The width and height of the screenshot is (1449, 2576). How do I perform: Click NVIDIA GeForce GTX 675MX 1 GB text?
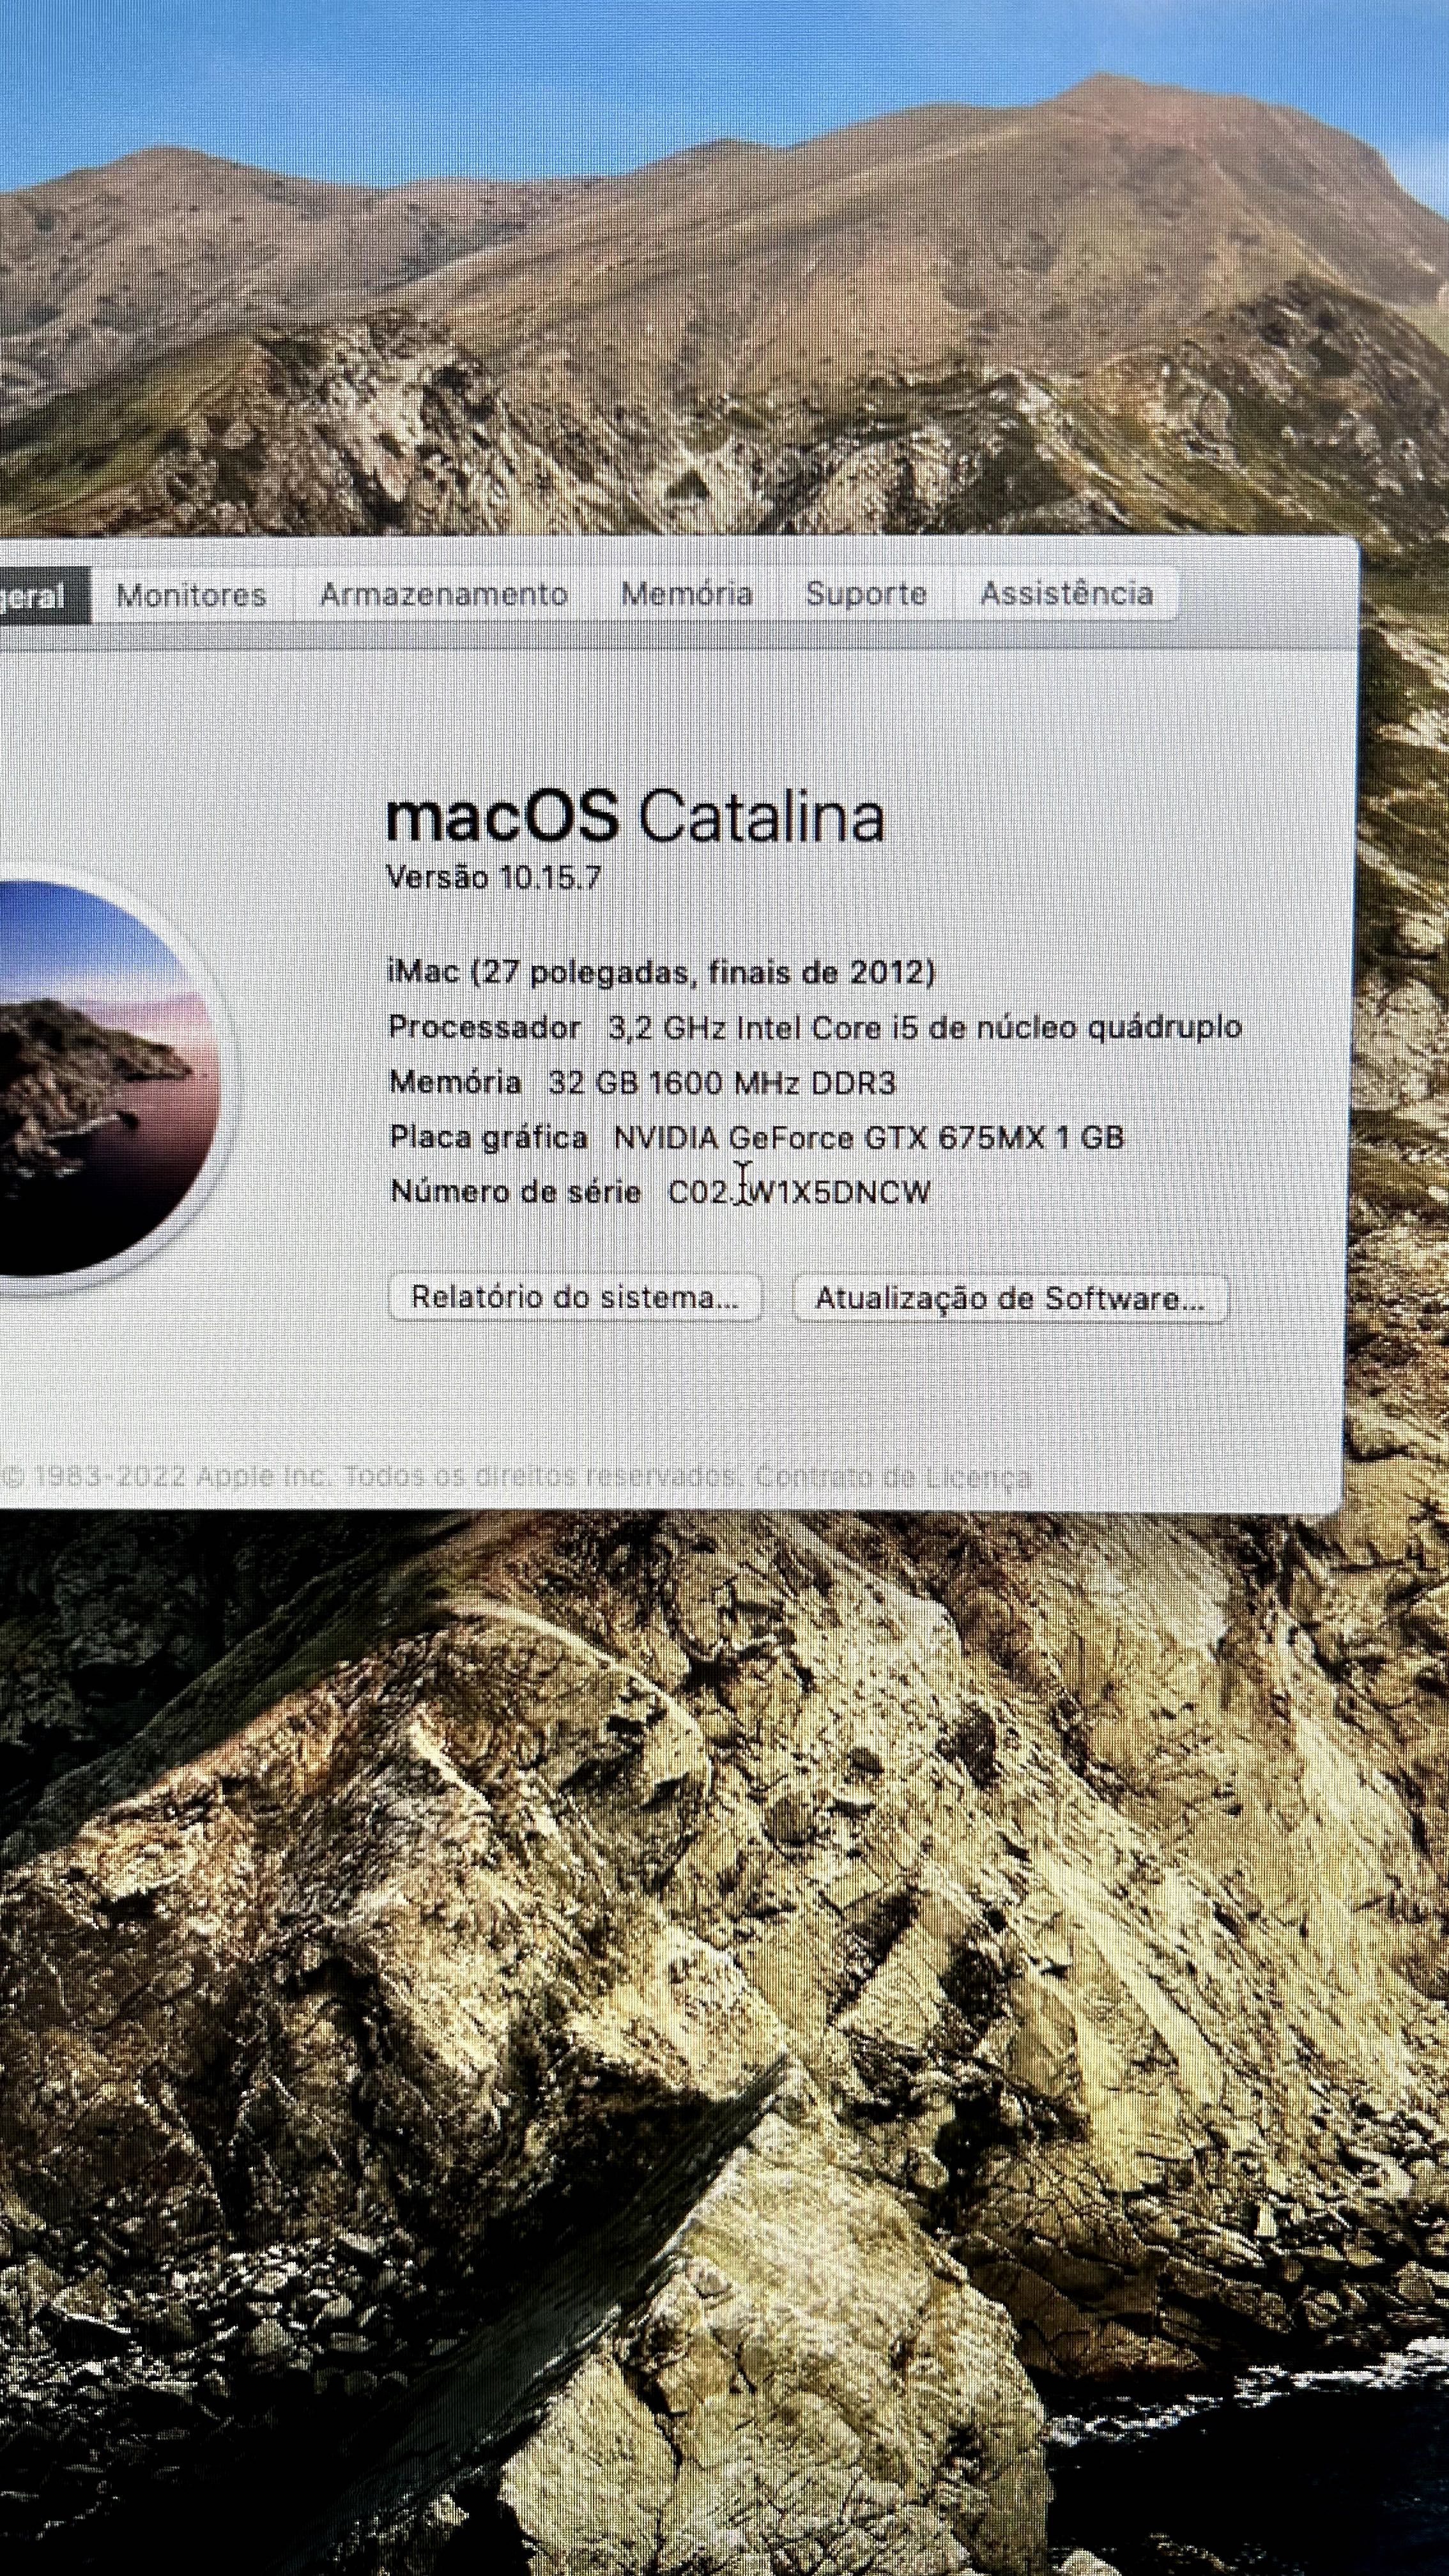(x=868, y=1137)
